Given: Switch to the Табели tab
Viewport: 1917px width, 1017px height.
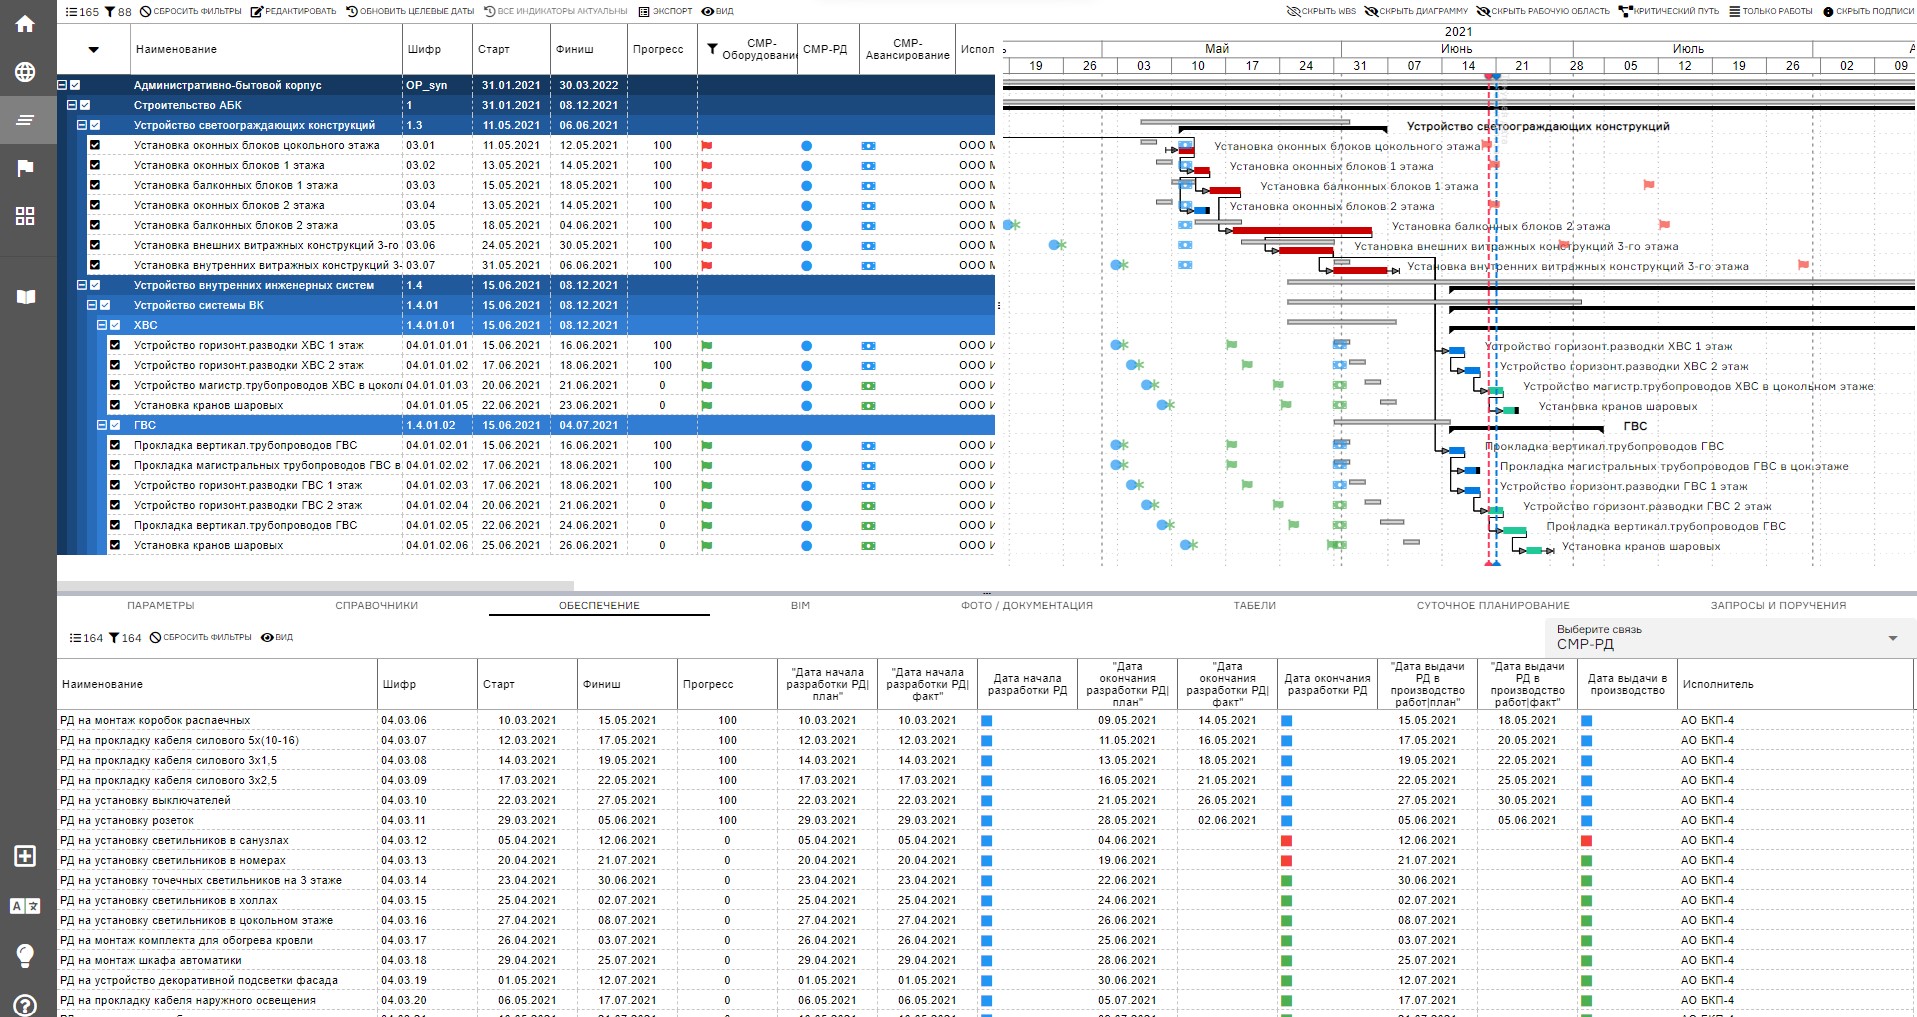Looking at the screenshot, I should tap(1254, 605).
